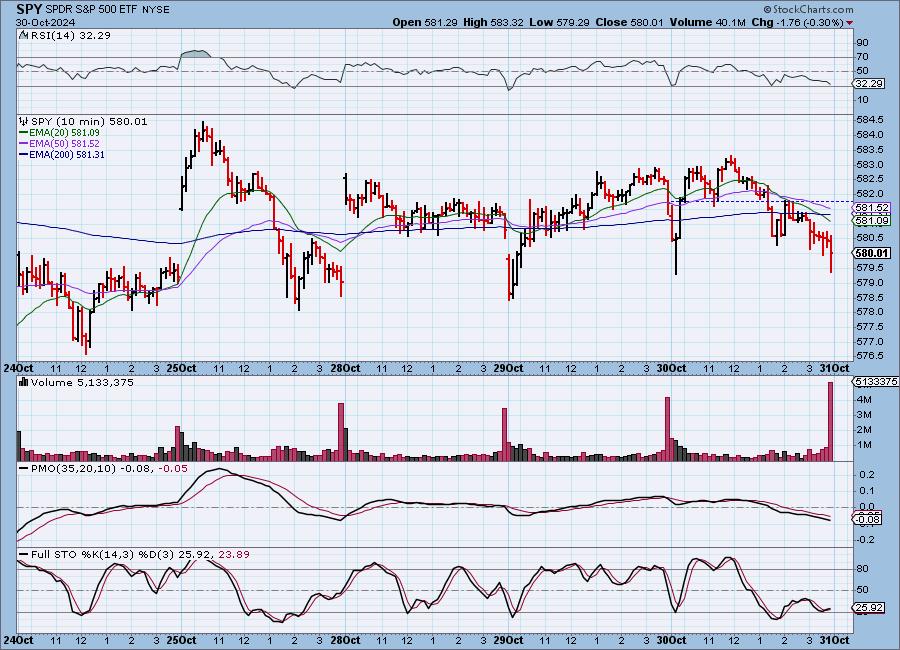Click the 5133375 volume value tag
Screen dimensions: 900x650
[x=876, y=381]
